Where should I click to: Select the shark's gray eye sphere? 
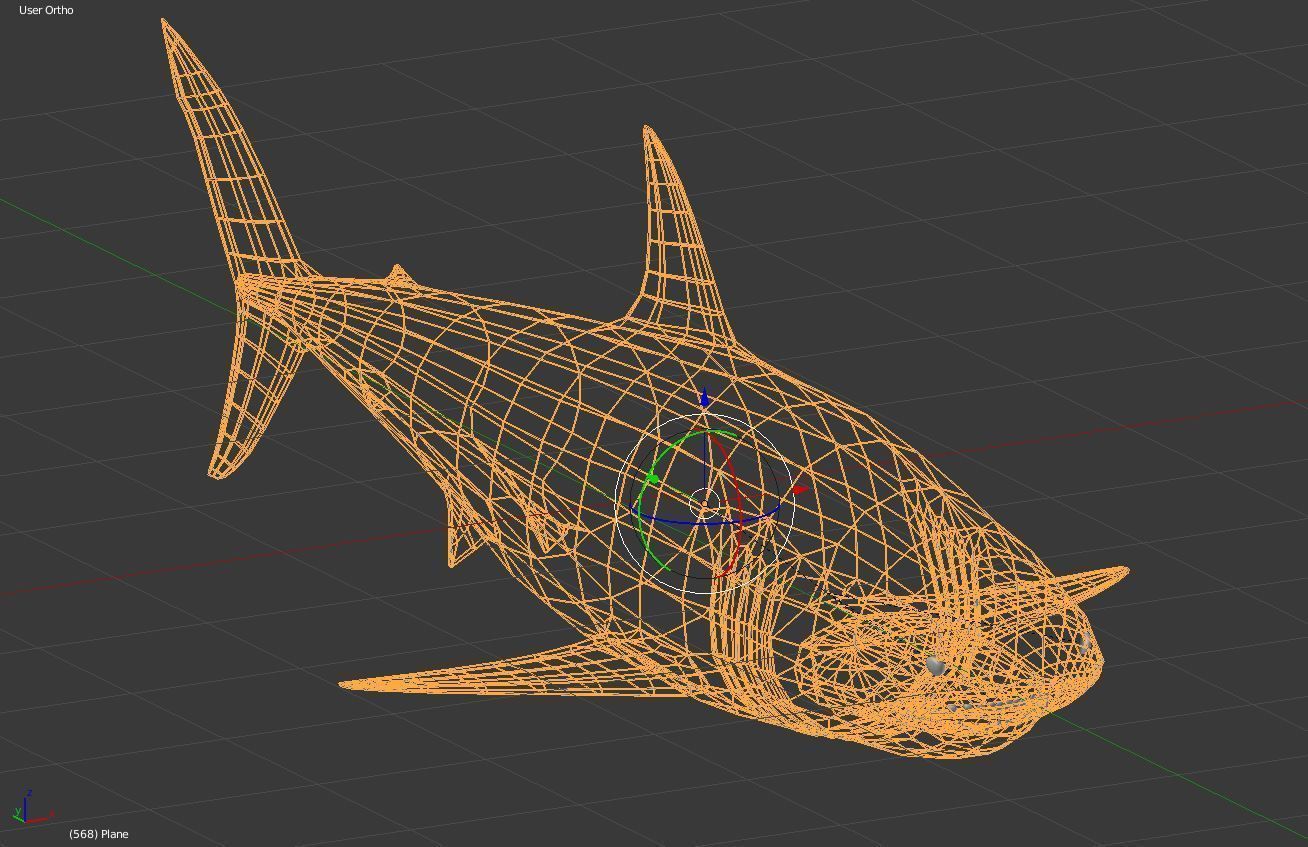pyautogui.click(x=936, y=664)
